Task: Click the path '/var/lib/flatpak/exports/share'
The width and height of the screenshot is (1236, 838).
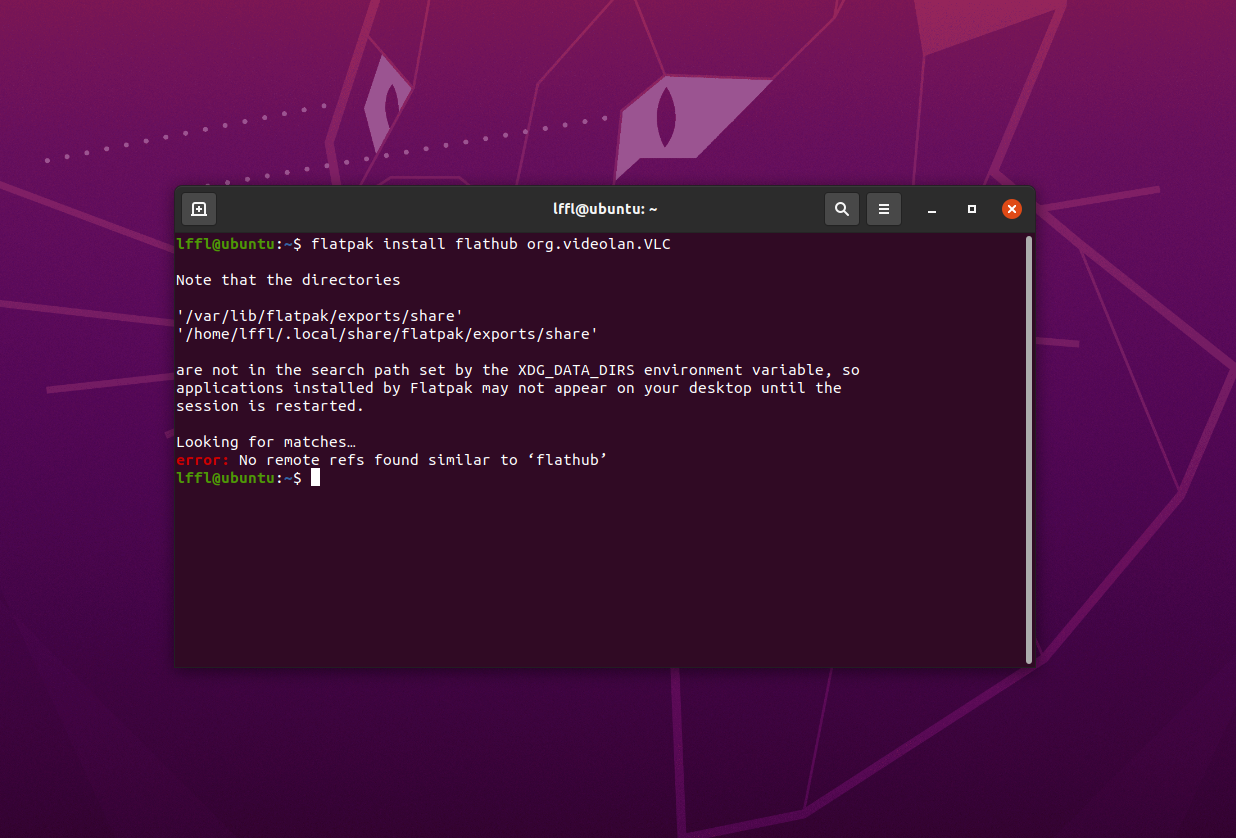Action: (320, 315)
